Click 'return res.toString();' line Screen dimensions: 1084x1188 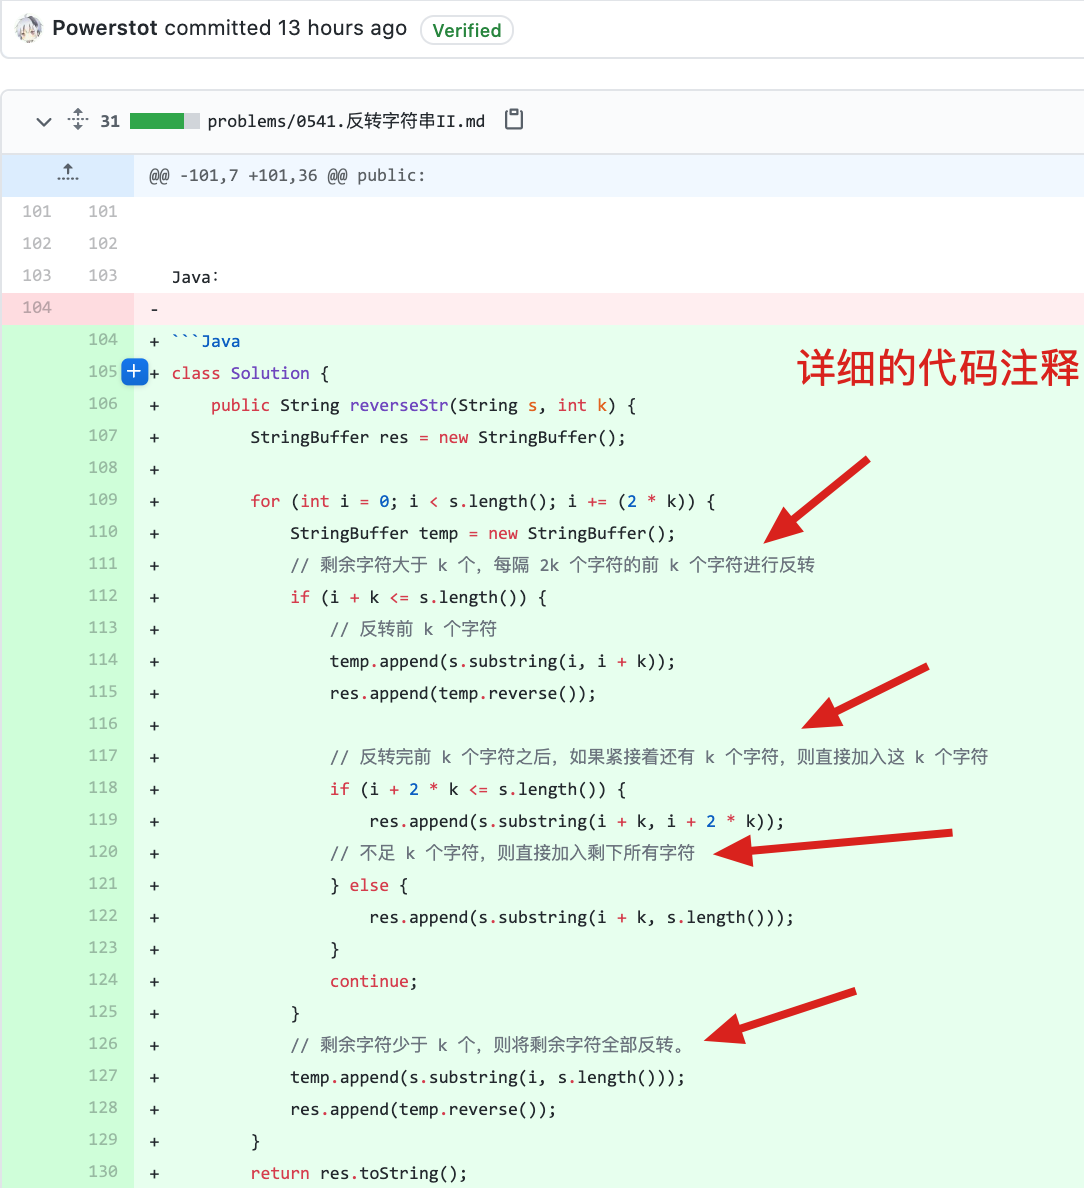coord(359,1173)
